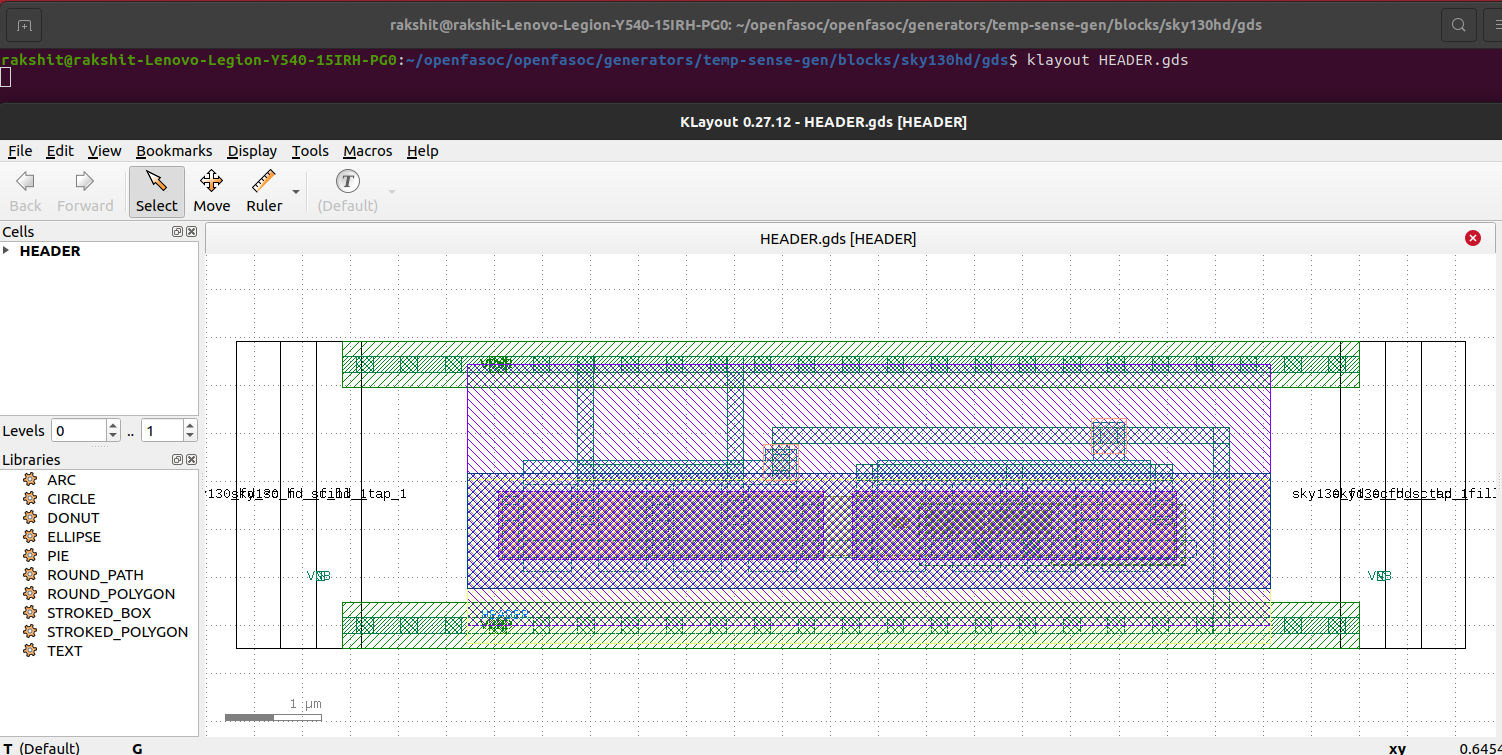Choose the Select arrow tool
The width and height of the screenshot is (1502, 755).
click(x=156, y=191)
